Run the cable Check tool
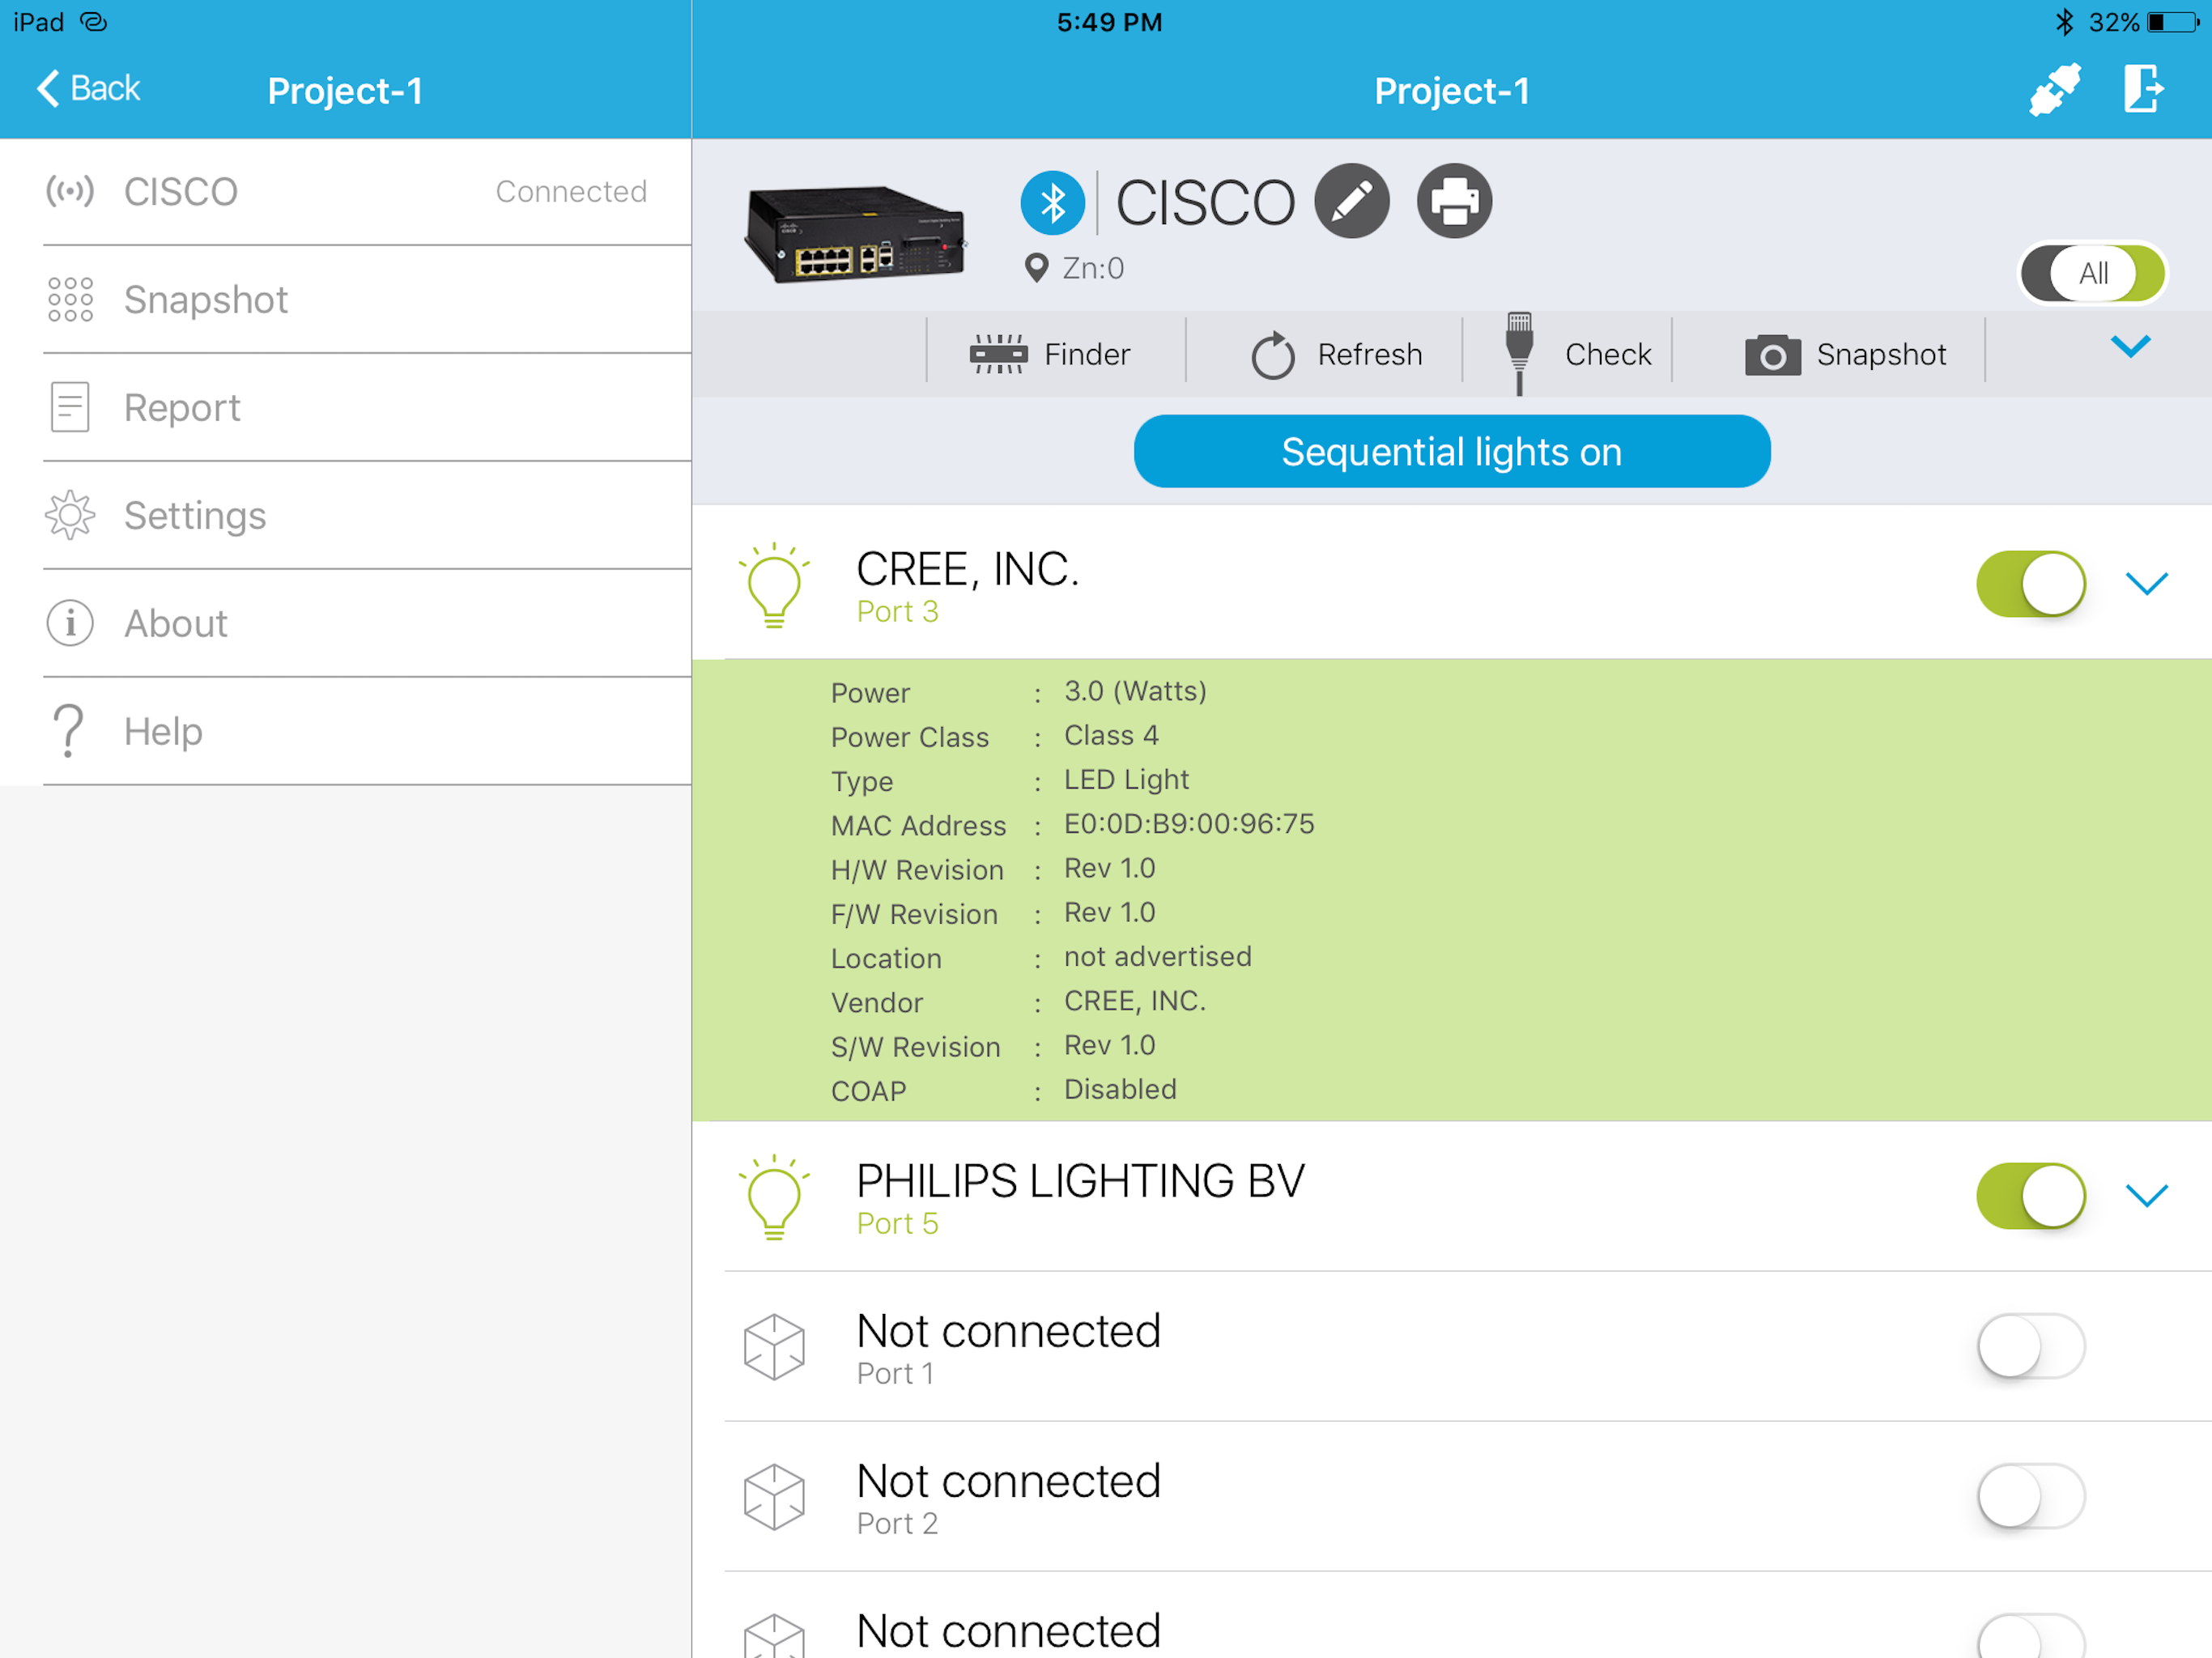Screen dimensions: 2212x1658 click(x=1578, y=354)
